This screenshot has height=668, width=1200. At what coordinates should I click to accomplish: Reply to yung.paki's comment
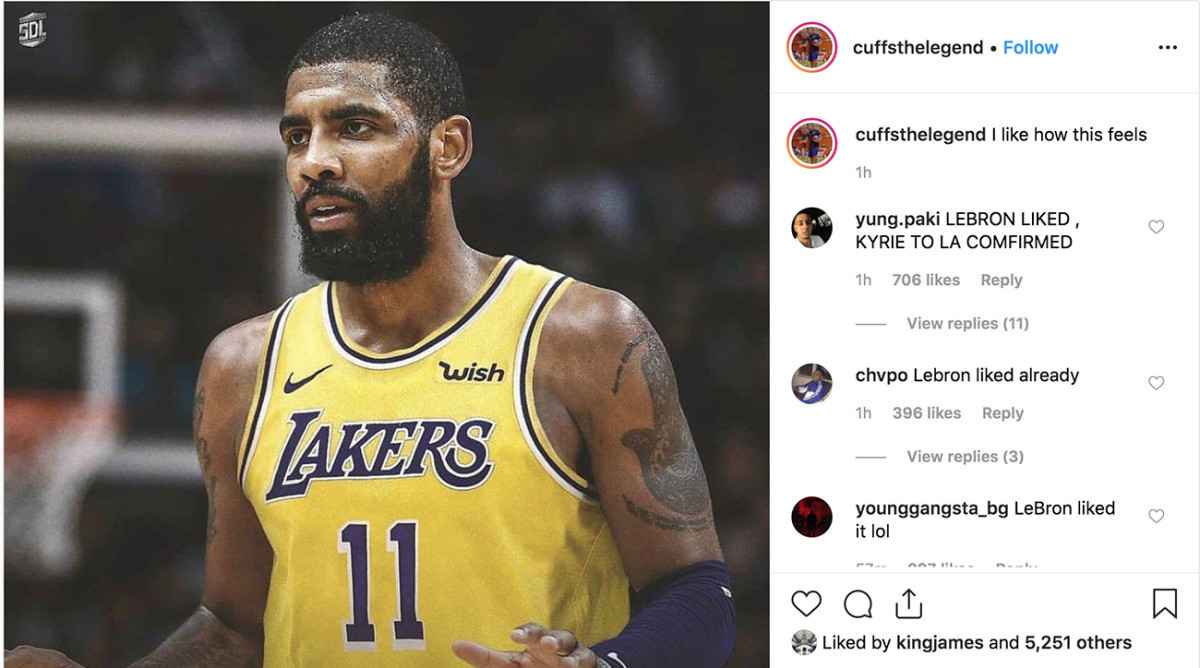click(x=1001, y=280)
